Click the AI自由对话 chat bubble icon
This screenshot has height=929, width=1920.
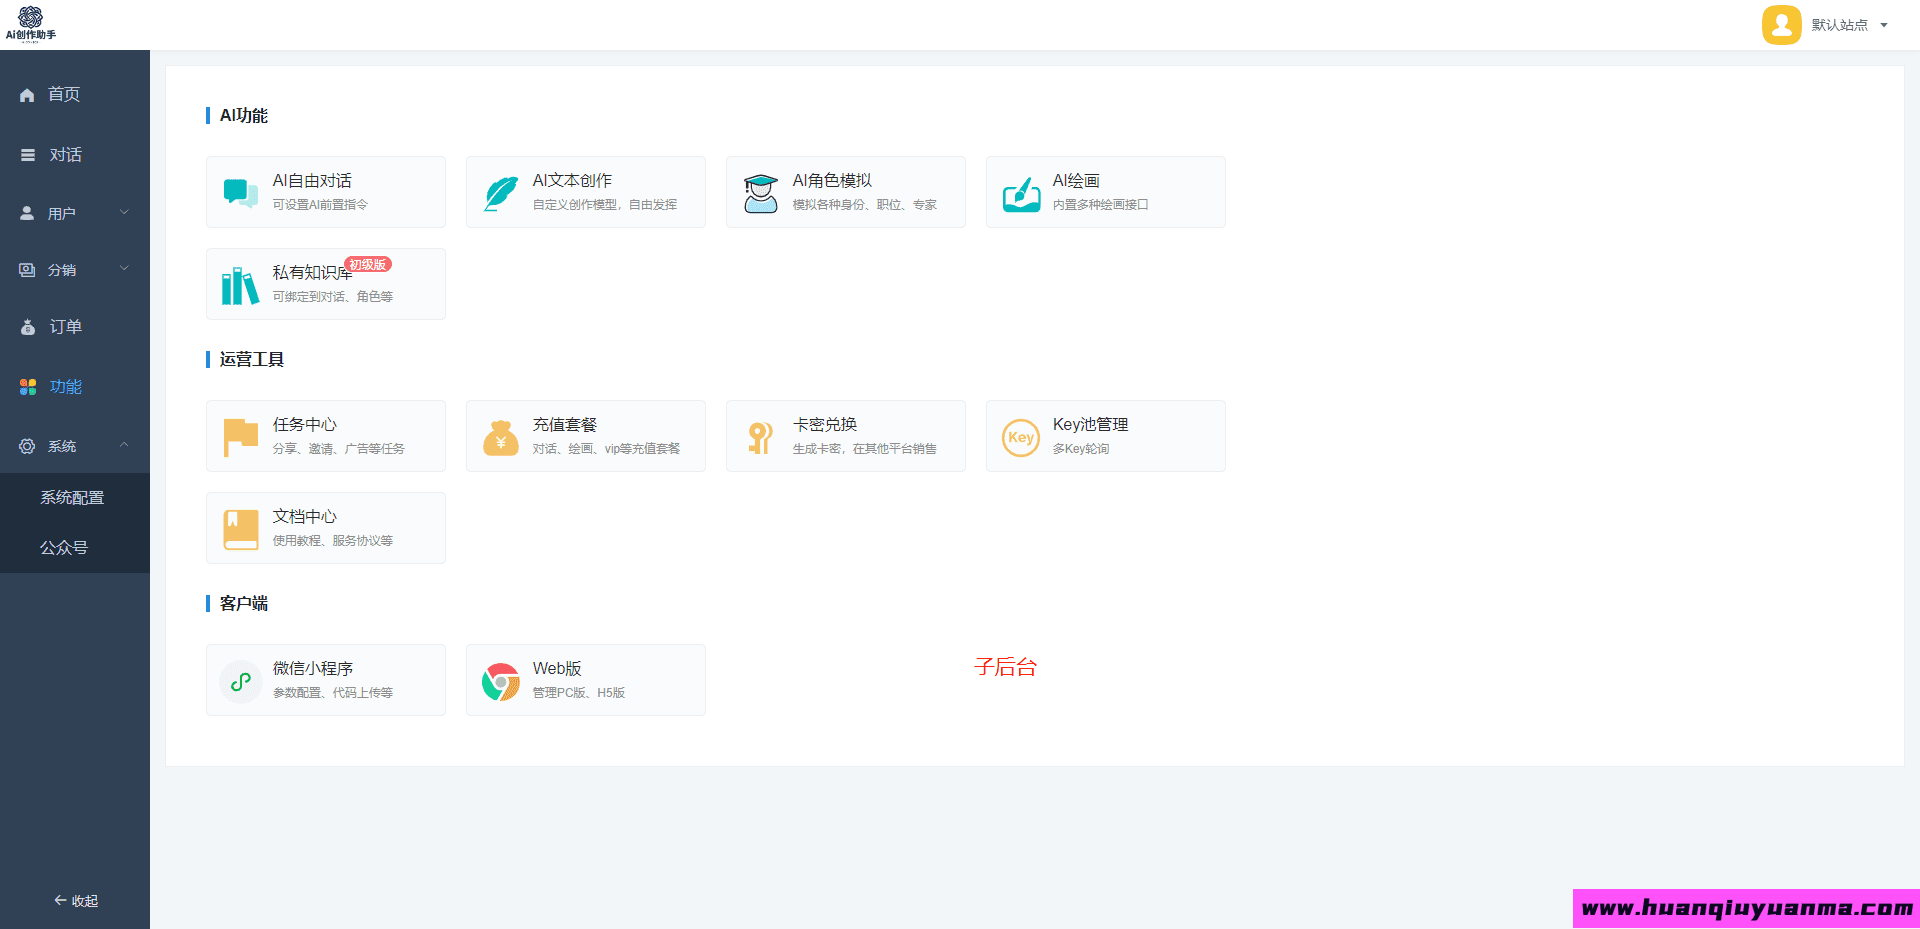click(241, 192)
